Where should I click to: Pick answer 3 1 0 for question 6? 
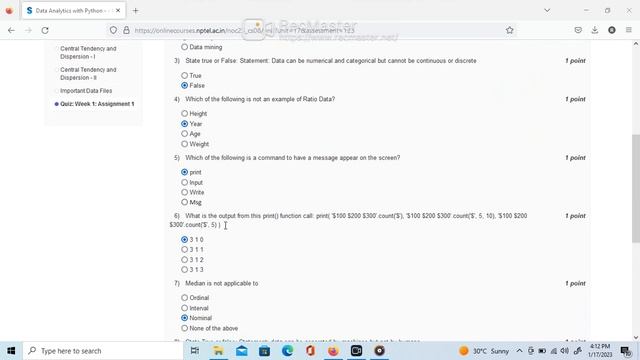point(184,240)
